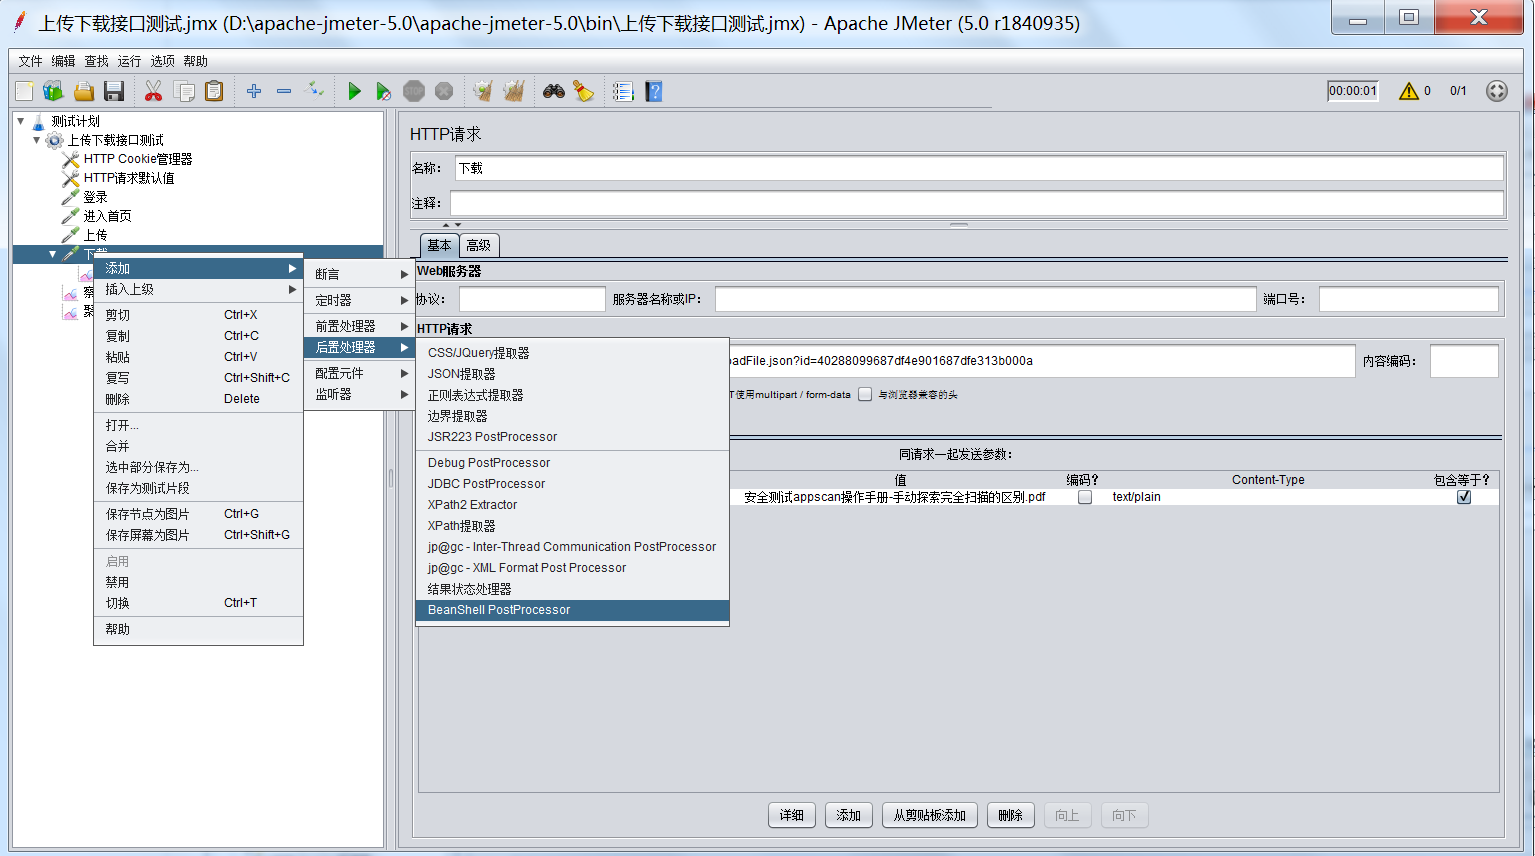The image size is (1535, 856).
Task: Click the remote engine status icon
Action: click(1496, 91)
